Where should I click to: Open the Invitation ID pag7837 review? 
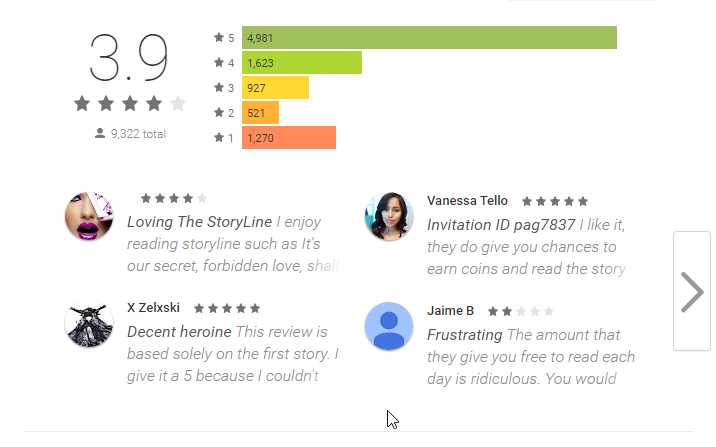point(527,246)
